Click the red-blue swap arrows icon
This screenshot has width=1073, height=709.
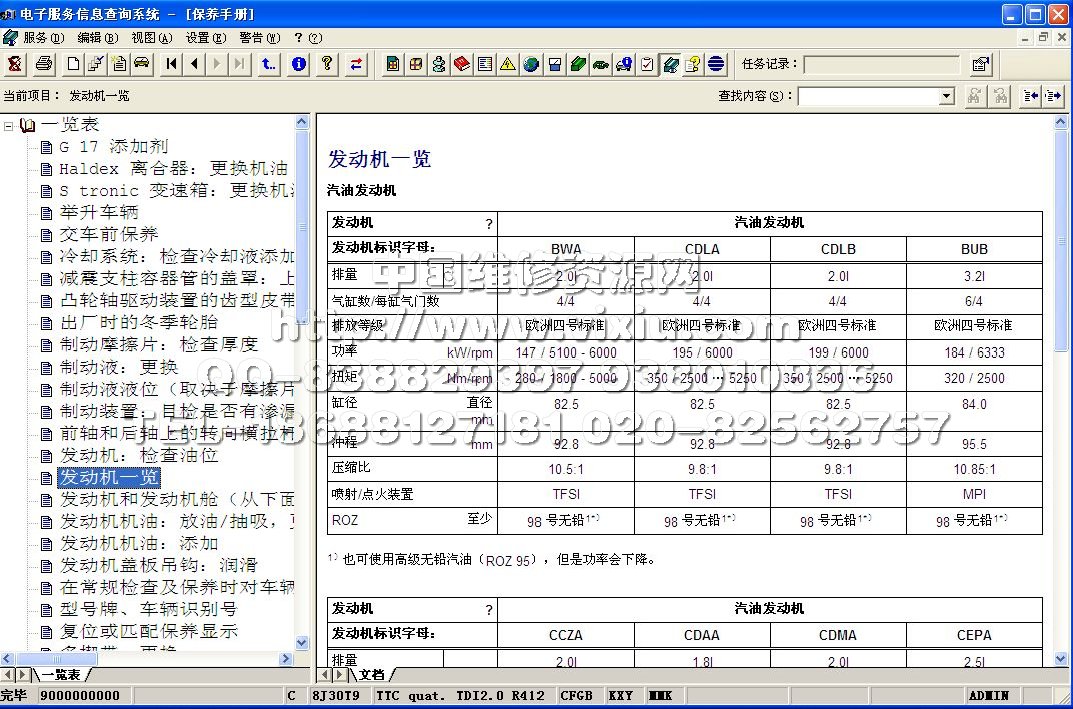pyautogui.click(x=356, y=64)
